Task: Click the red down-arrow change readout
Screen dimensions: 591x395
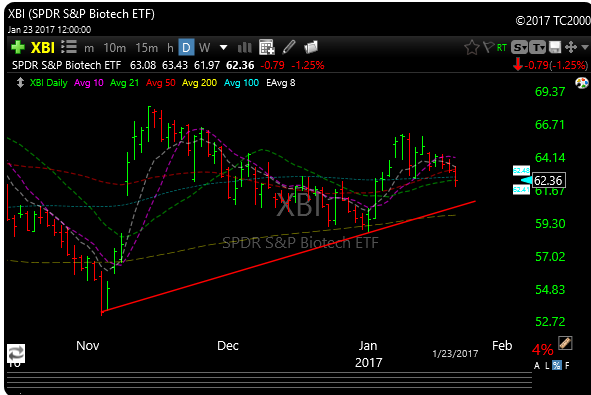Action: [x=550, y=65]
